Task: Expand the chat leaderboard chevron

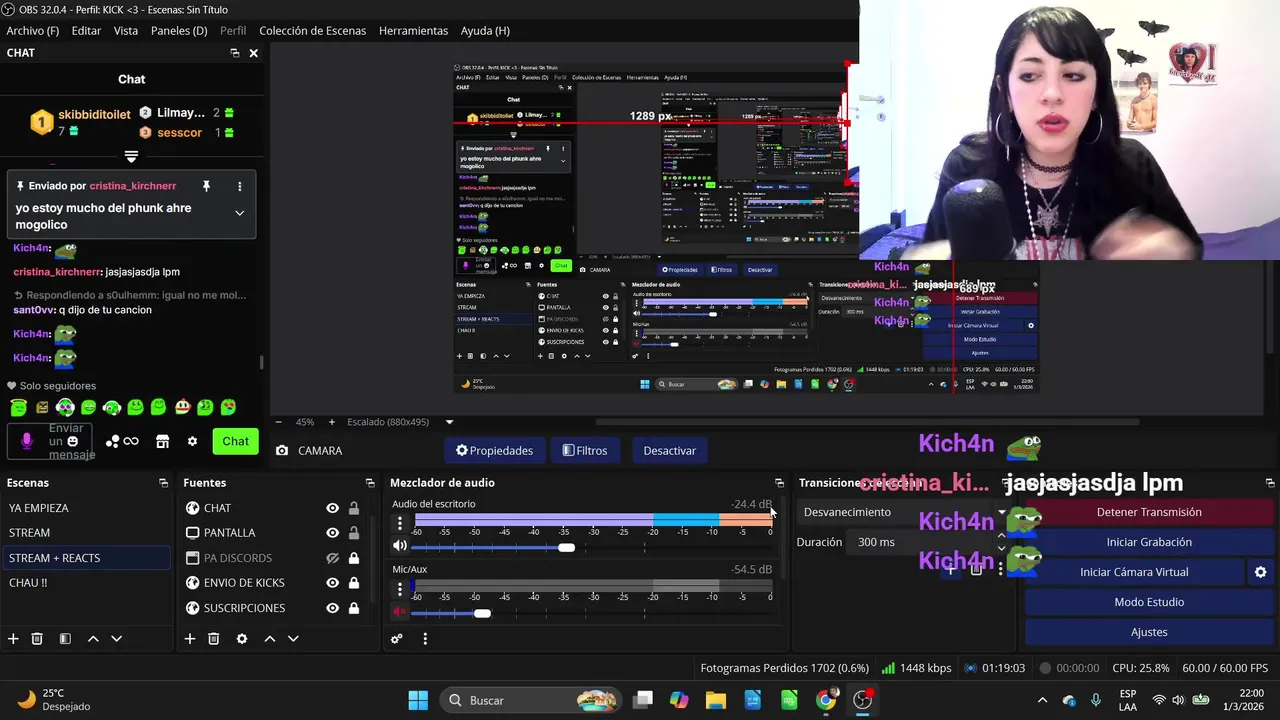Action: pyautogui.click(x=131, y=157)
